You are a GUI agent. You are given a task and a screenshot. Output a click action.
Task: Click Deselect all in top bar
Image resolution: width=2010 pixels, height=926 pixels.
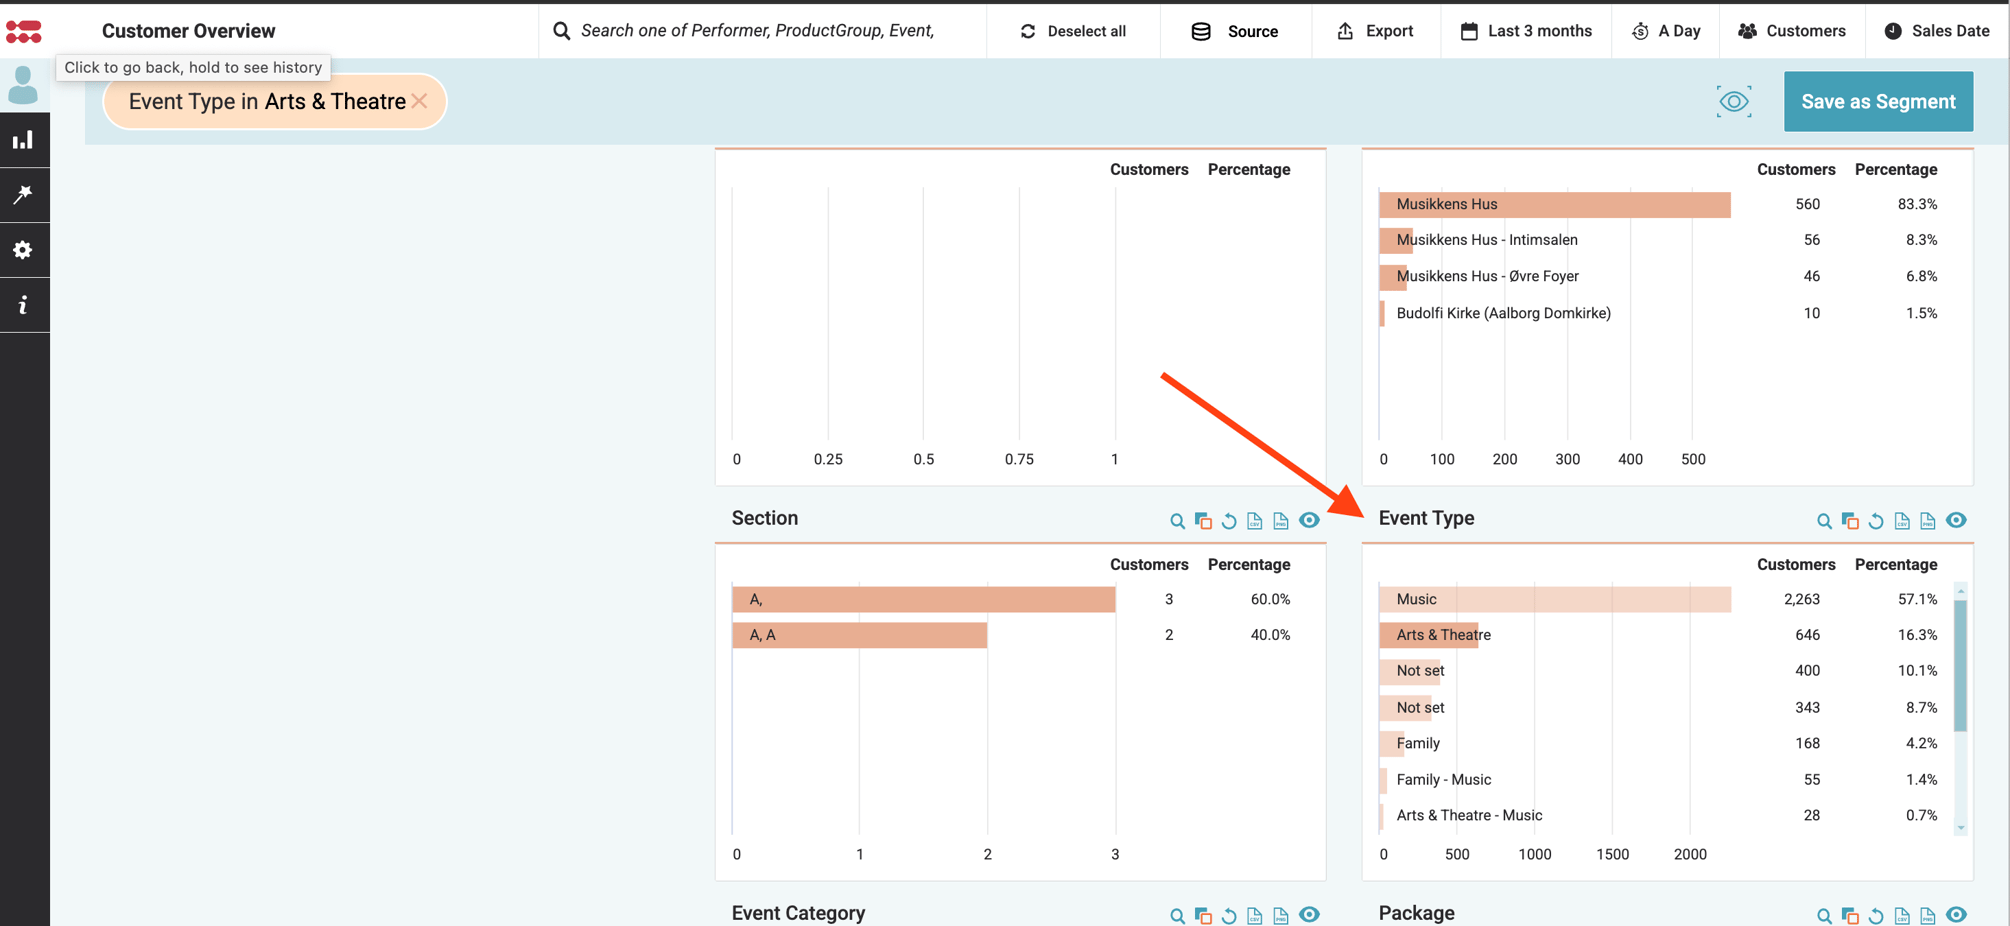point(1073,31)
